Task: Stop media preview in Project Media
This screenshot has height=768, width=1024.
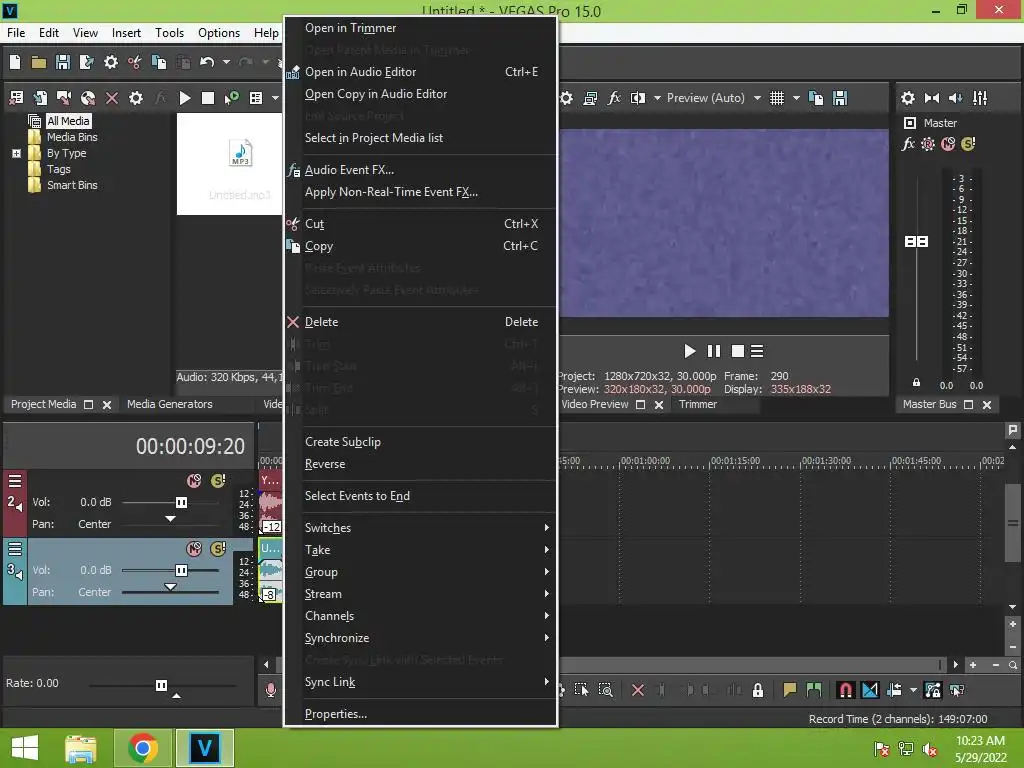Action: pos(208,98)
